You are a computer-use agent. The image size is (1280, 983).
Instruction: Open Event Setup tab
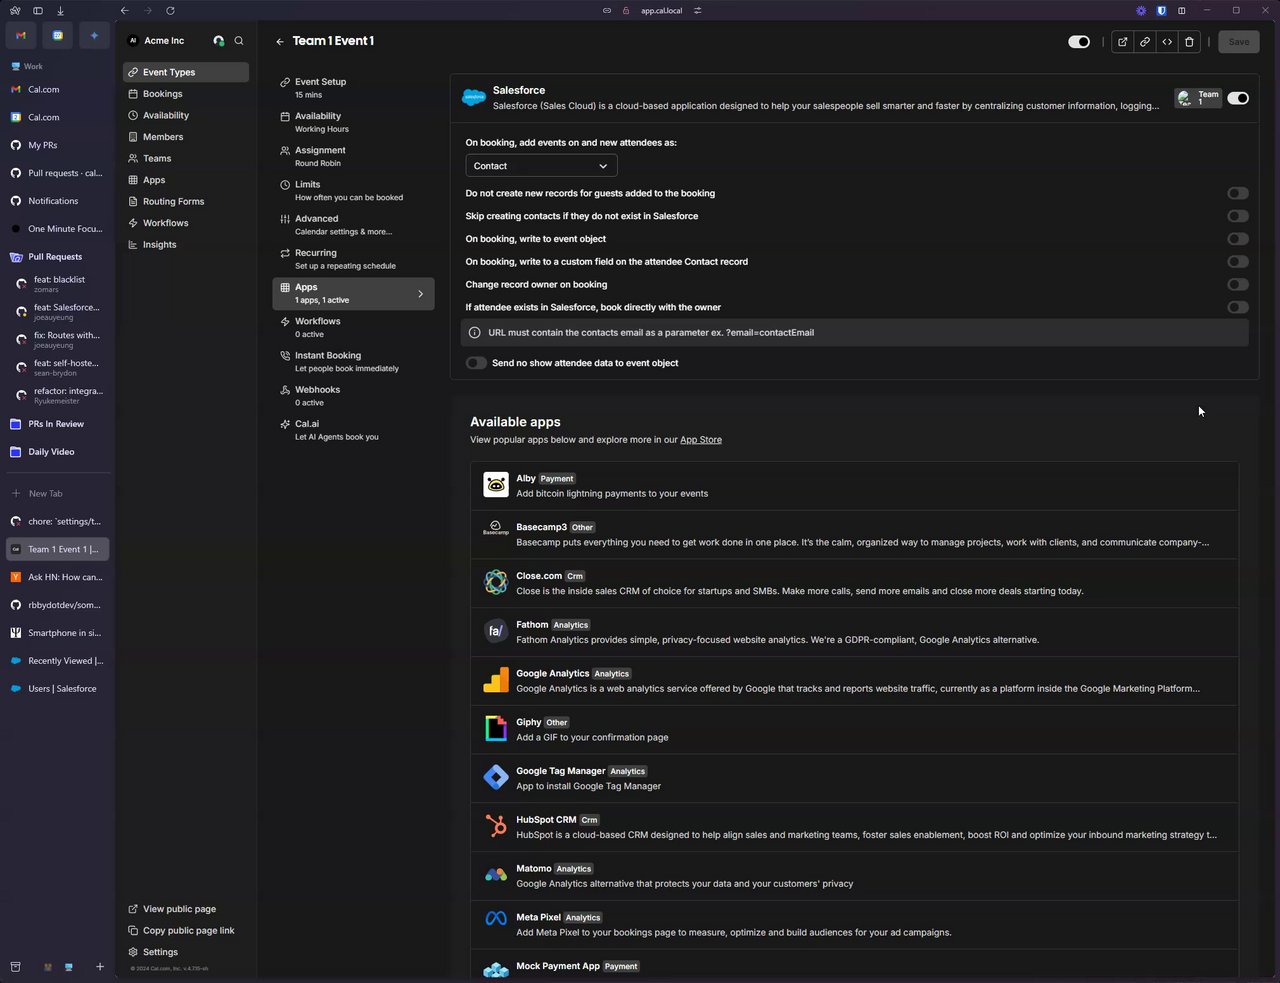coord(353,88)
